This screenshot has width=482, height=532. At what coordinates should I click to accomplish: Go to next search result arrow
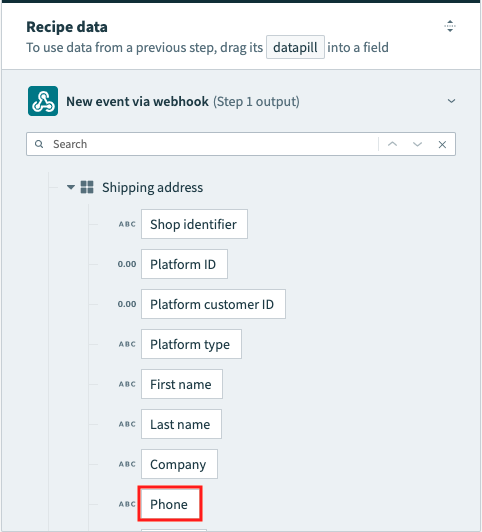(417, 144)
